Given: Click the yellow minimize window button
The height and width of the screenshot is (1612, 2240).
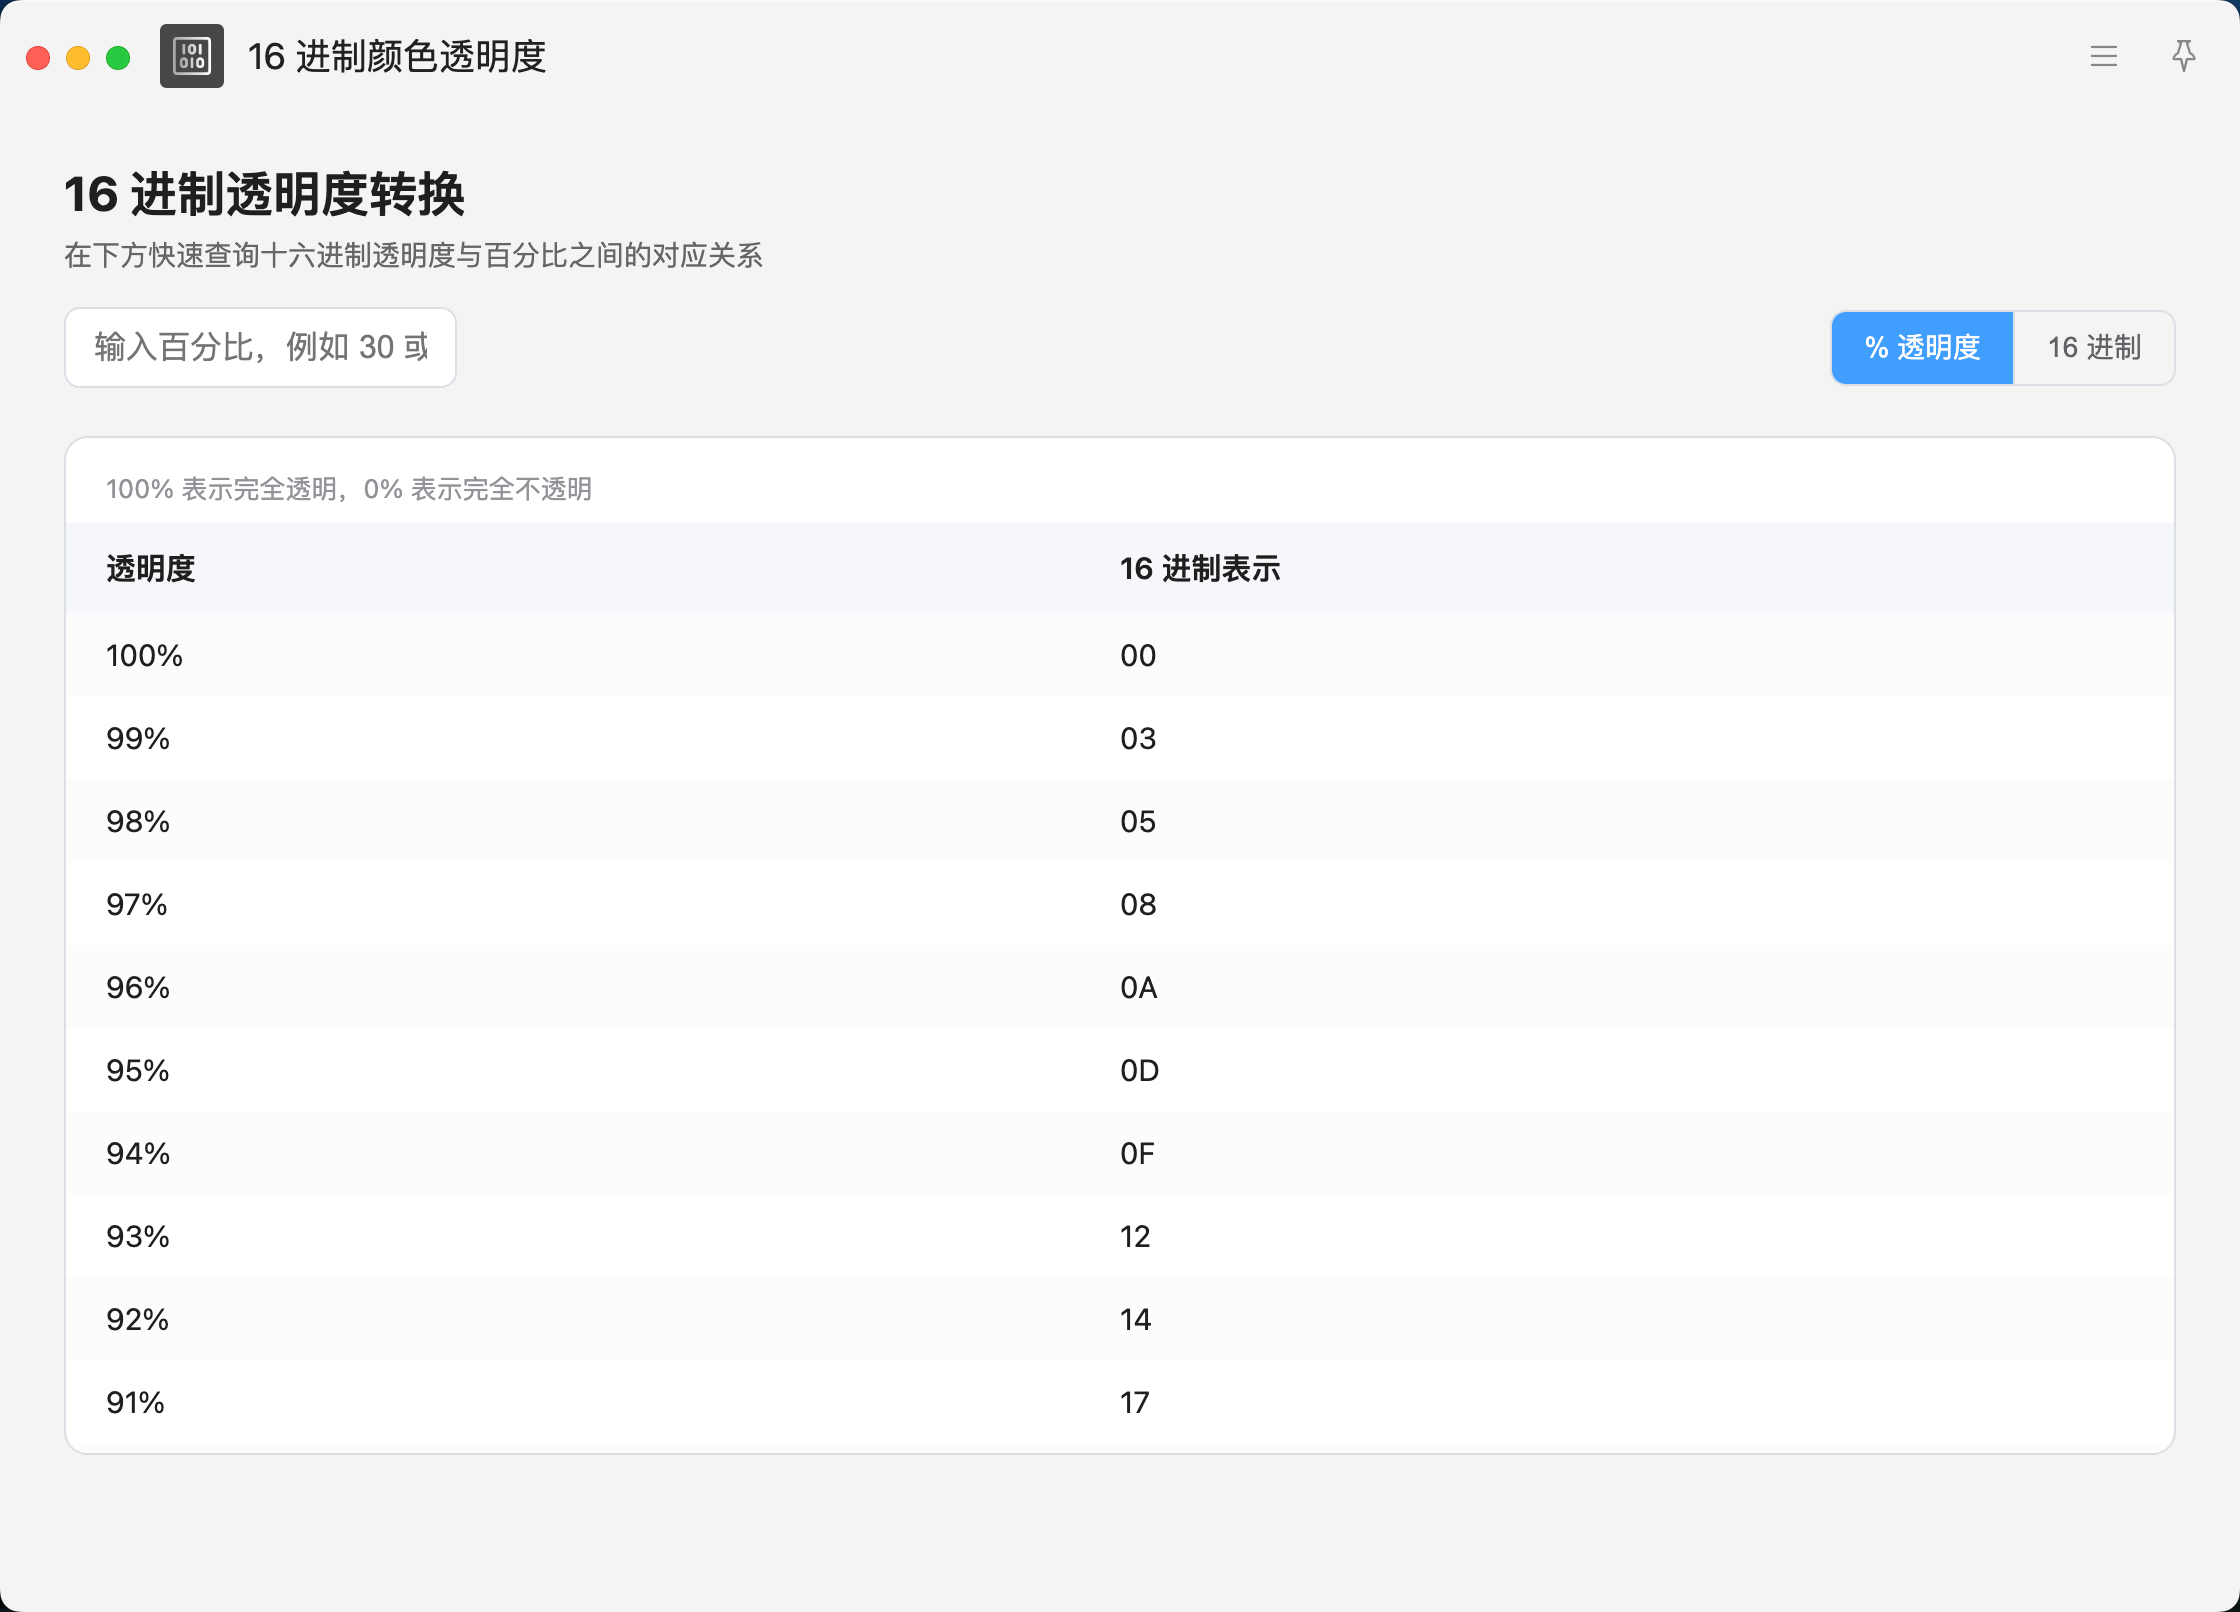Looking at the screenshot, I should [x=78, y=58].
